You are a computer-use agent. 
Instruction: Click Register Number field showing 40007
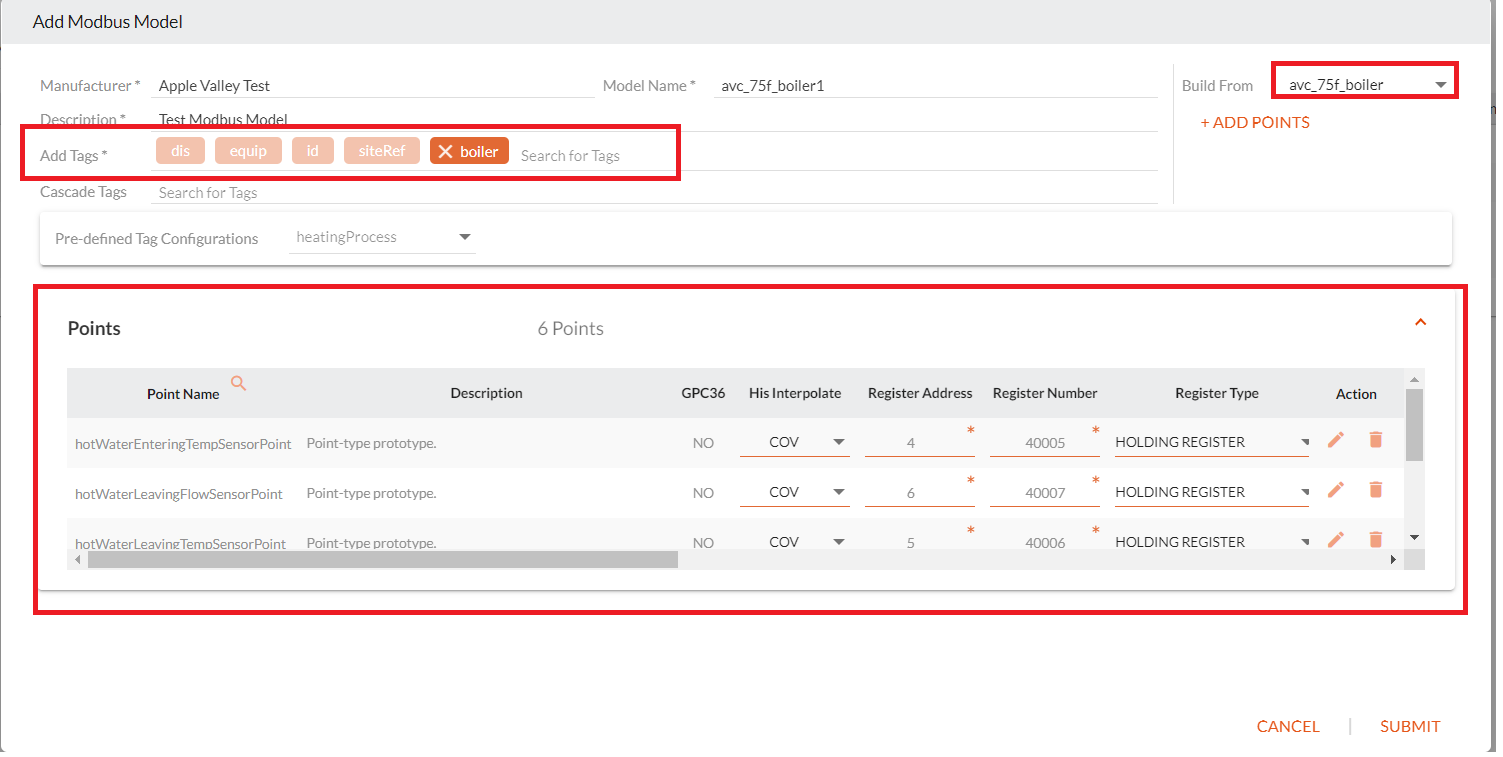[1045, 492]
